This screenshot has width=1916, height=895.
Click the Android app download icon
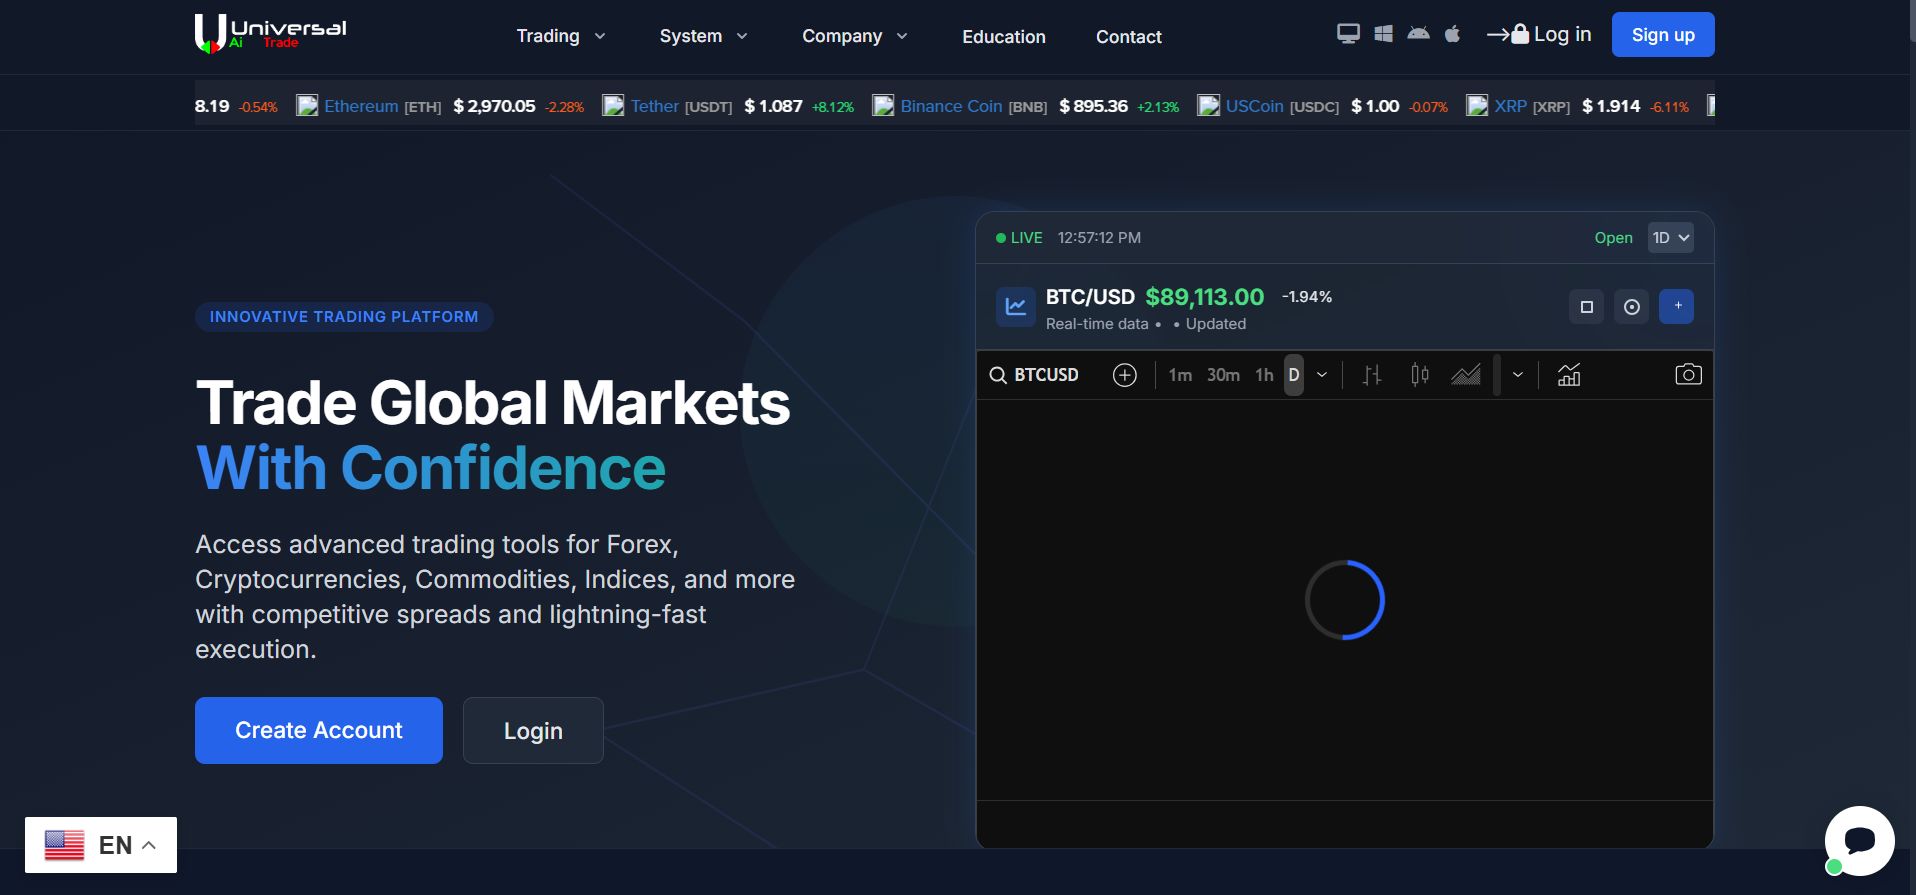[1418, 34]
